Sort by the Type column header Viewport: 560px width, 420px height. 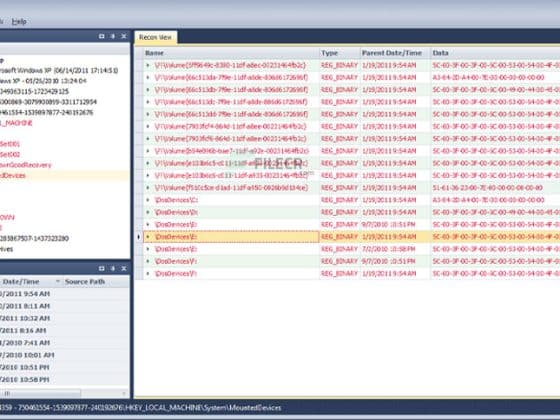[x=340, y=53]
